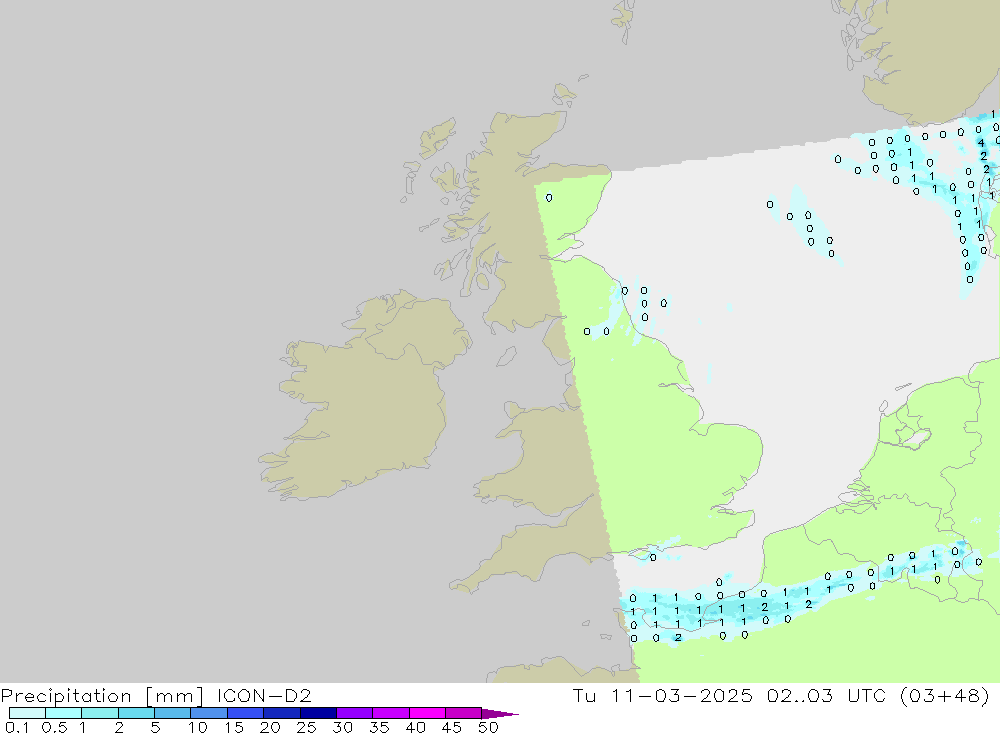Viewport: 1000px width, 733px height.
Task: Click the date text '11-03-2025'
Action: (682, 695)
